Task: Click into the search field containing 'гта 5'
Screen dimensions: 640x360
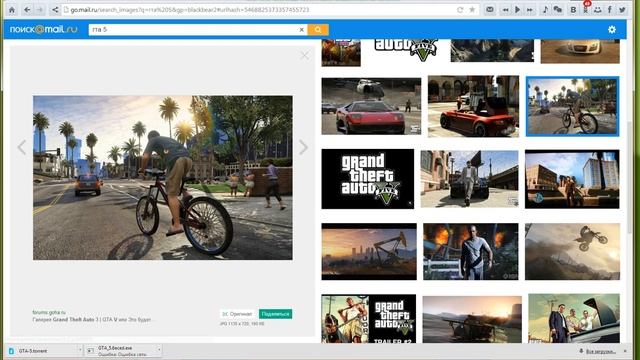Action: tap(193, 29)
